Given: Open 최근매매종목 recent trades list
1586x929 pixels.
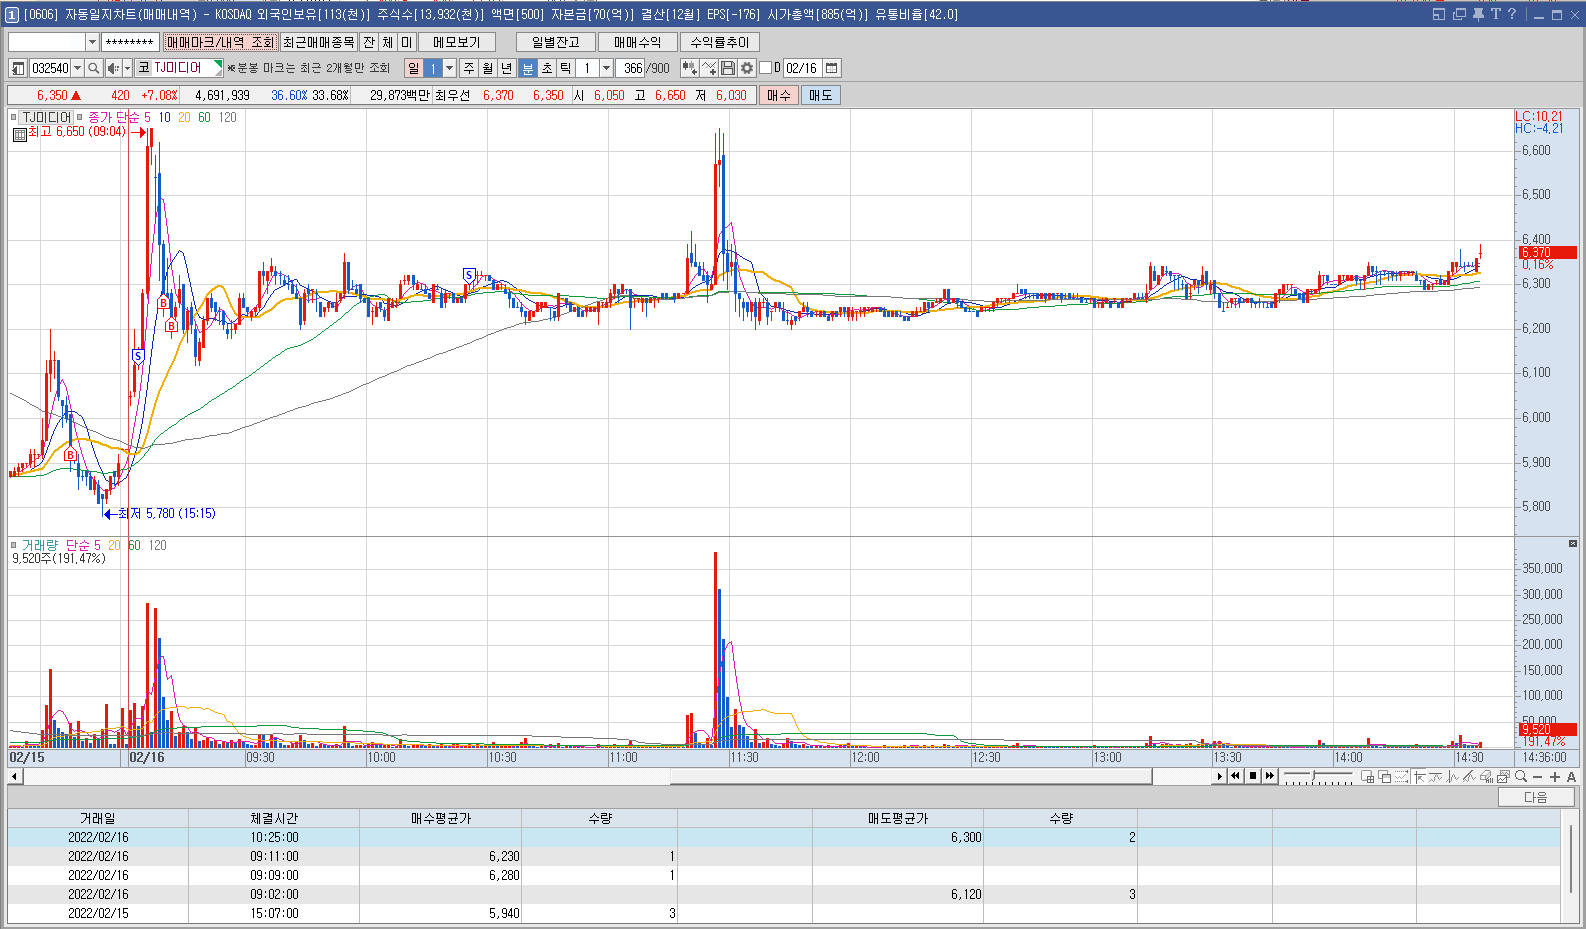Looking at the screenshot, I should click(318, 42).
